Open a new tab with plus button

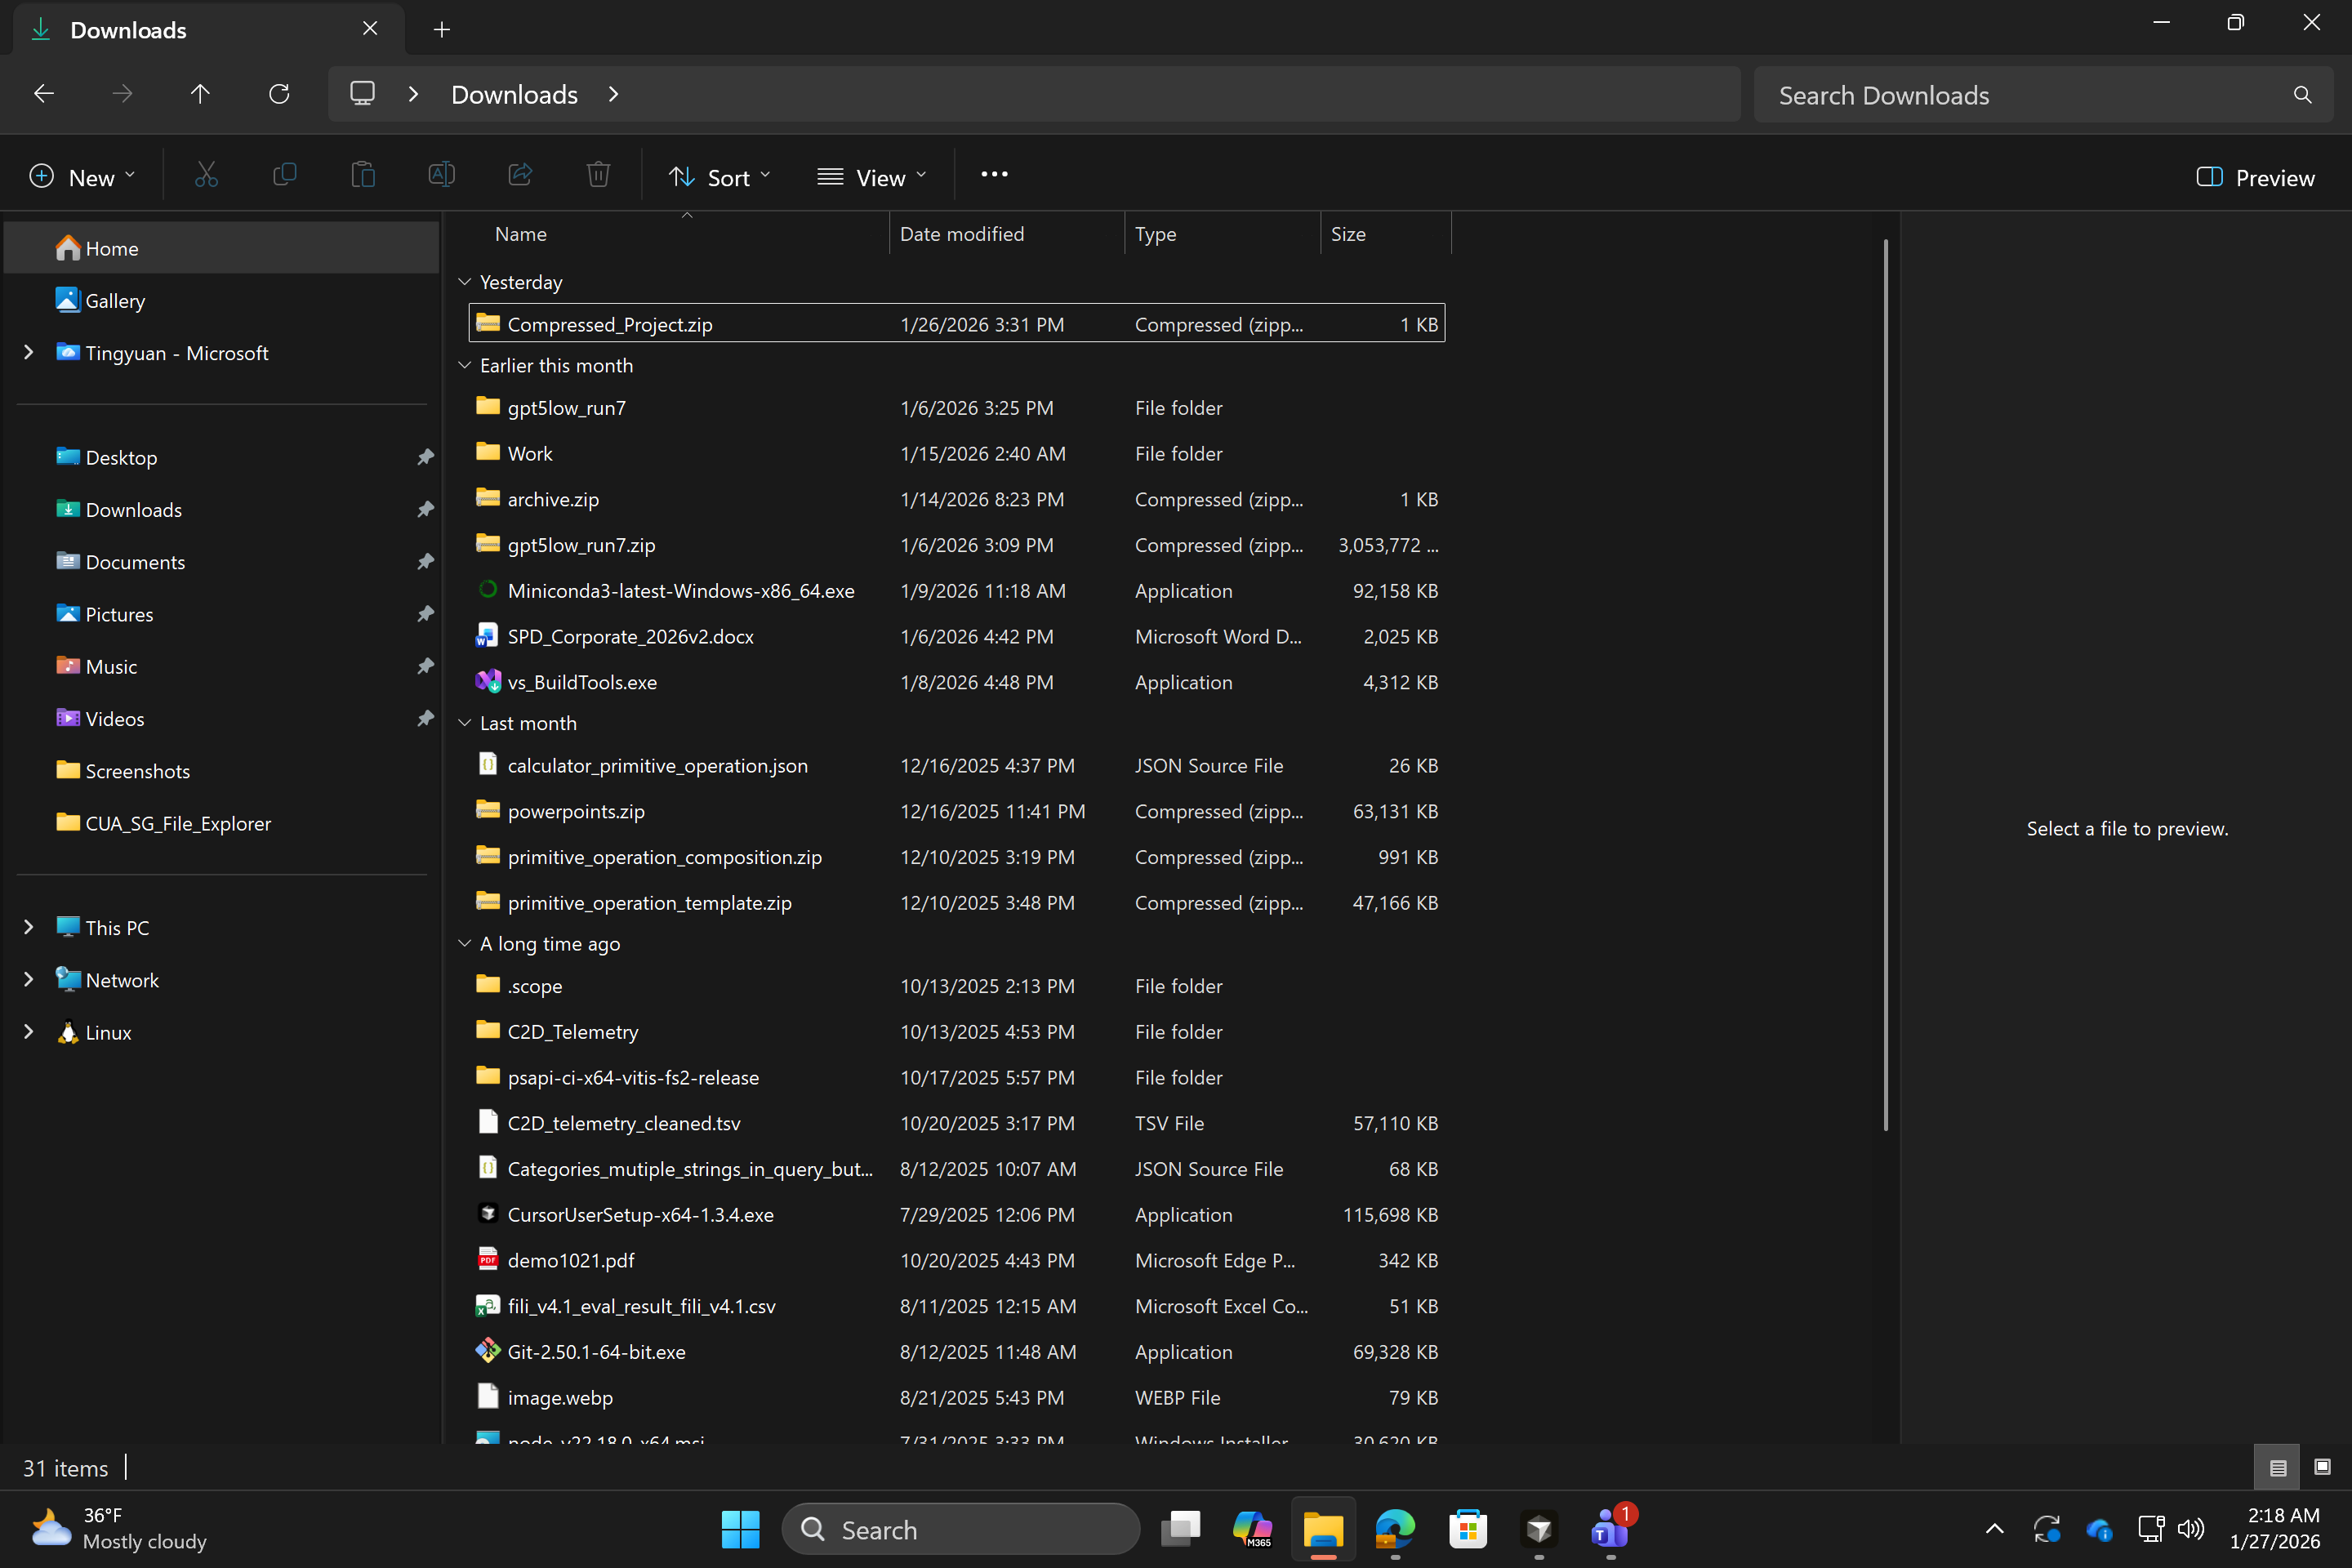tap(442, 30)
